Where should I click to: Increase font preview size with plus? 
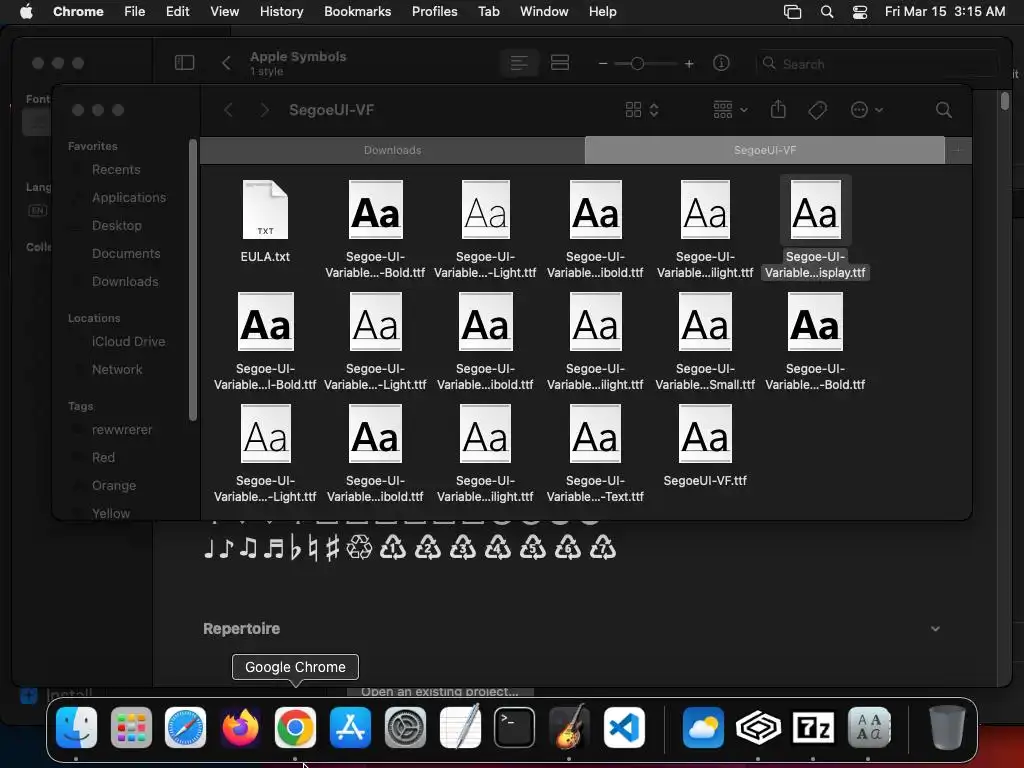click(x=689, y=63)
